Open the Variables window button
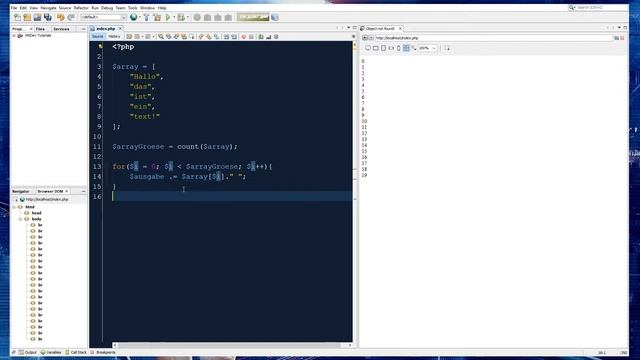 click(51, 352)
